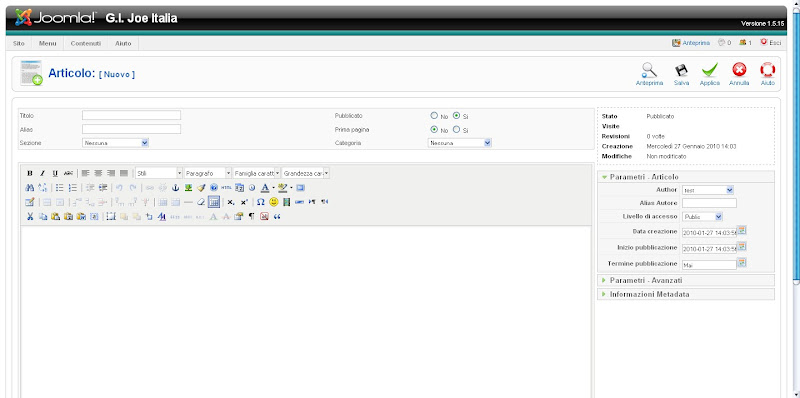Click into the Alias Autore field
The image size is (800, 398).
point(709,203)
